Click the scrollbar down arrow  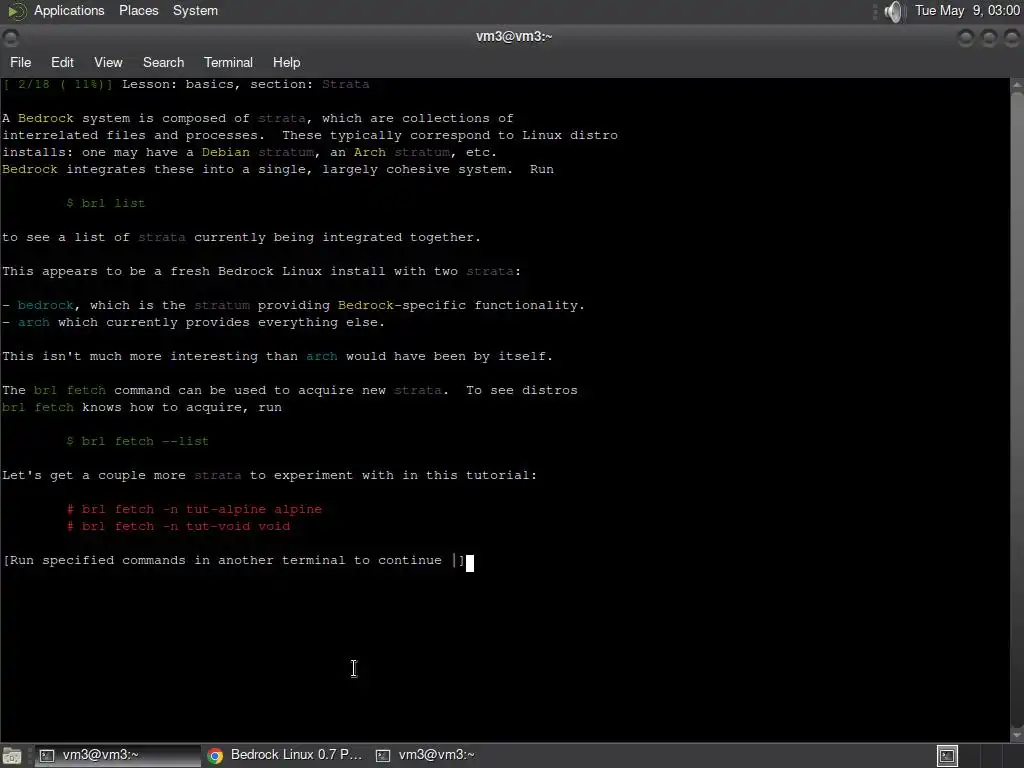(1017, 735)
